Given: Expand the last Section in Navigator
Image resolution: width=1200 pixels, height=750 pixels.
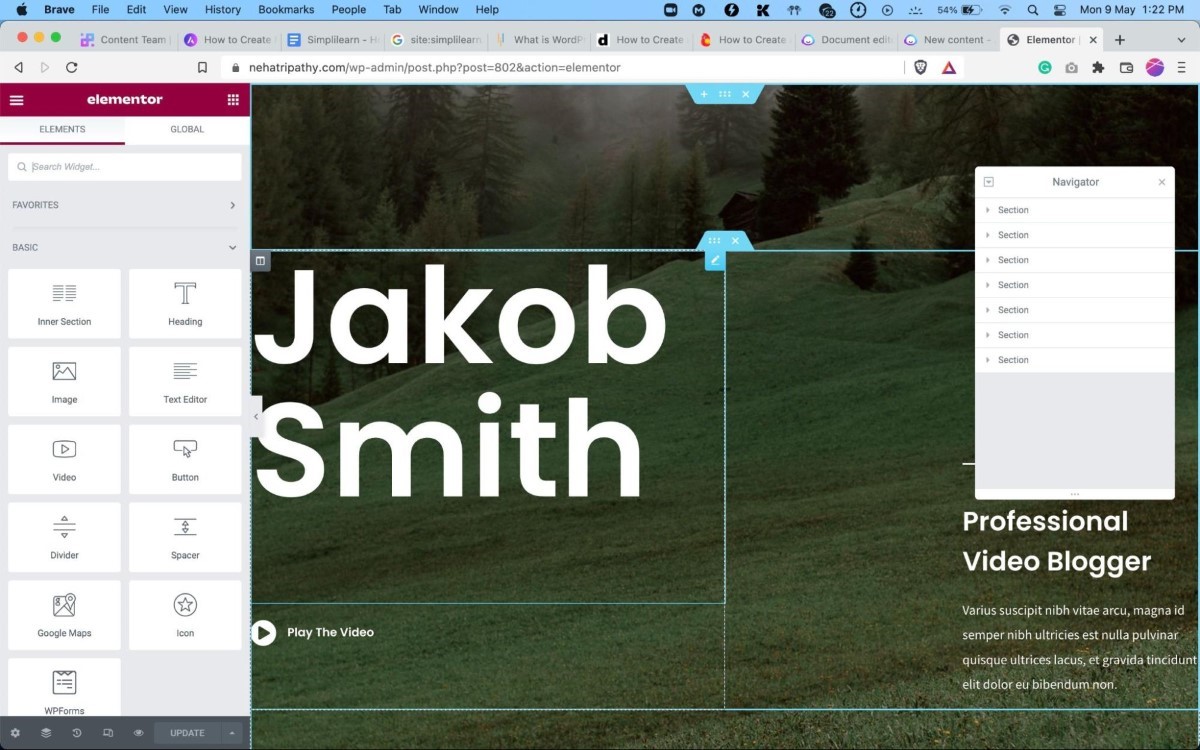Looking at the screenshot, I should coord(987,360).
